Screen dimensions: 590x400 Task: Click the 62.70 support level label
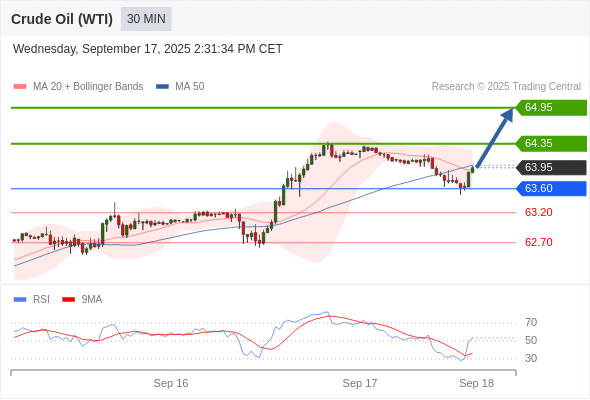coord(538,242)
